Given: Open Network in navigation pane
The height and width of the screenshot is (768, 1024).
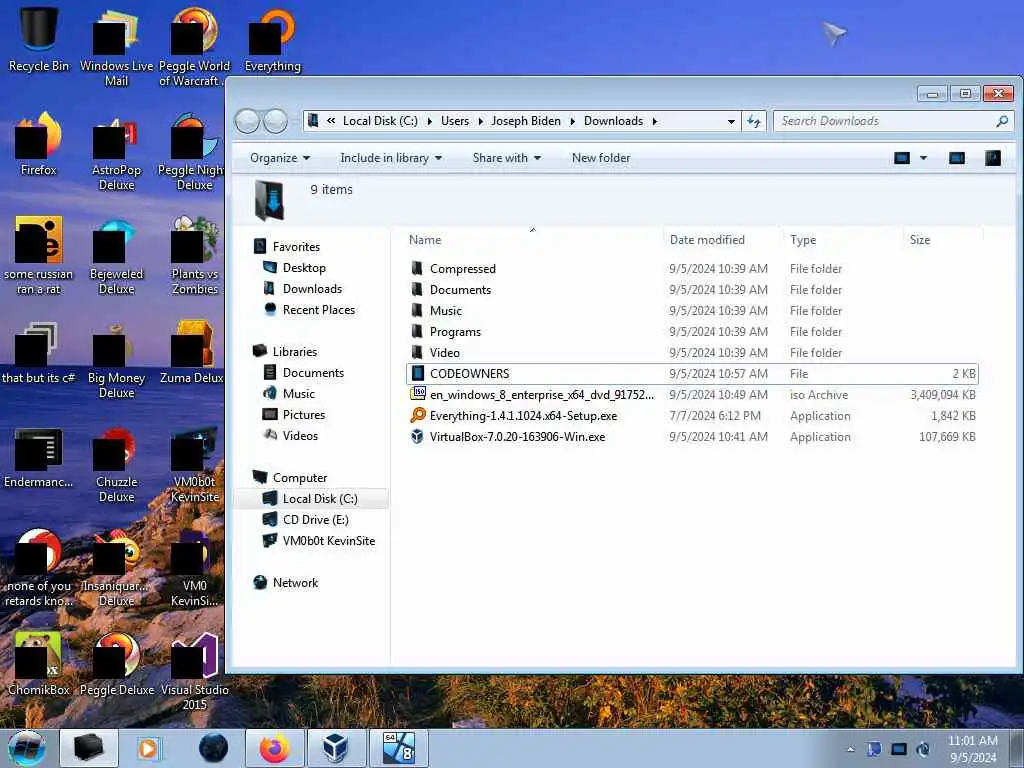Looking at the screenshot, I should tap(286, 583).
